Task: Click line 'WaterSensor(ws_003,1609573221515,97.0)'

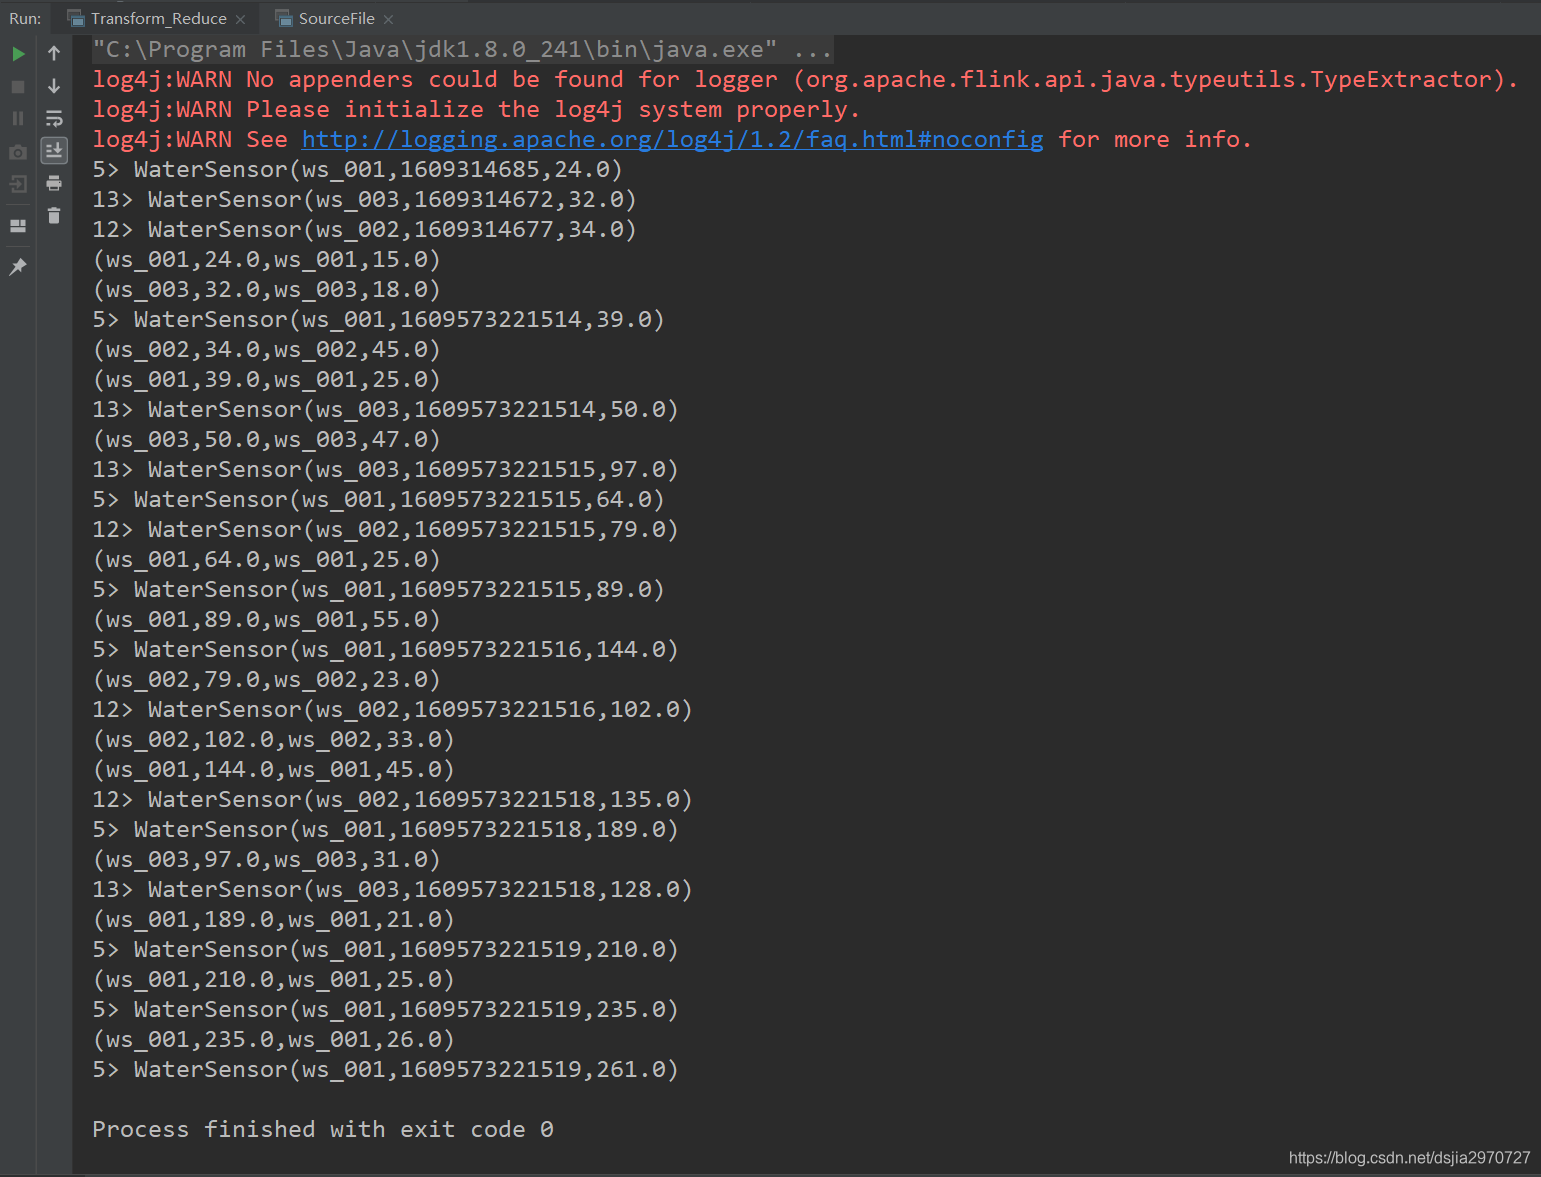Action: pos(385,469)
